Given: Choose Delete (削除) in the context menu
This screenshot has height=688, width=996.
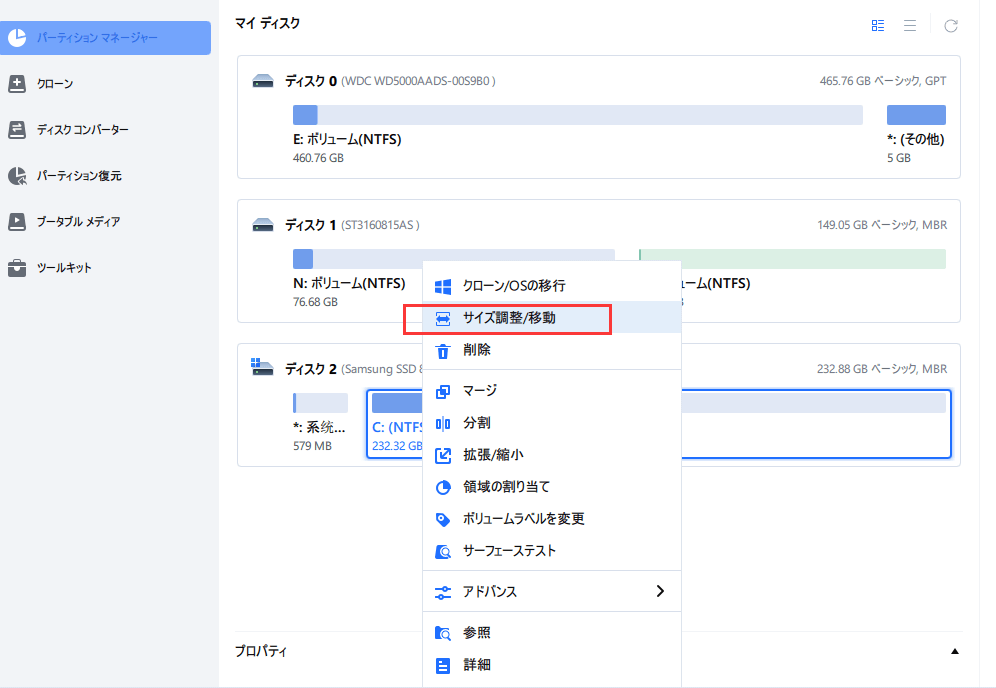Looking at the screenshot, I should pyautogui.click(x=476, y=350).
